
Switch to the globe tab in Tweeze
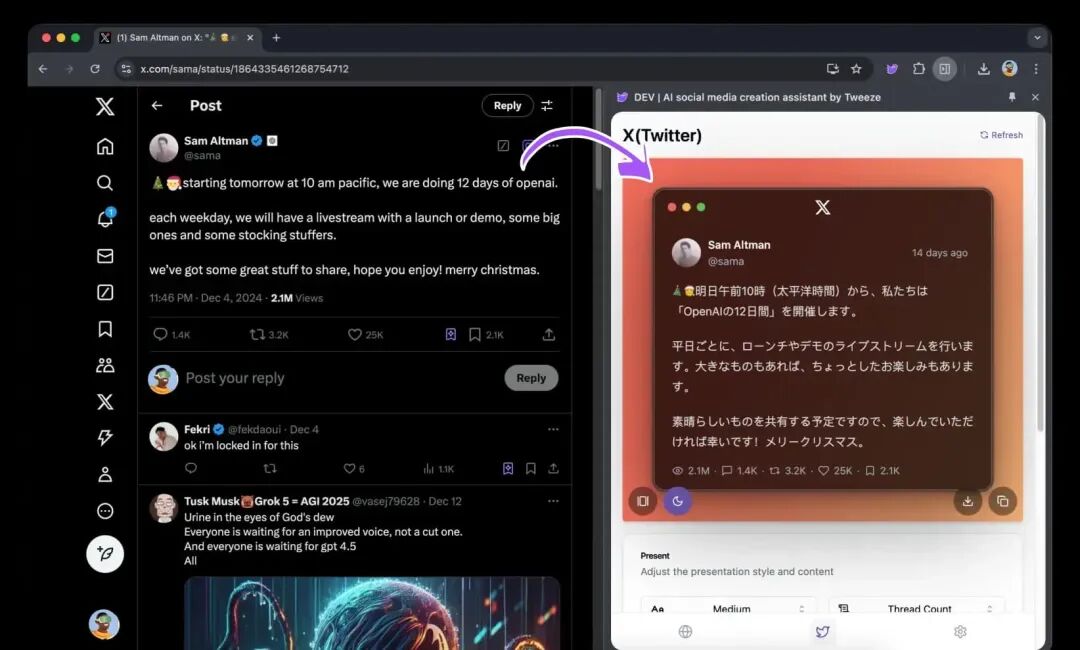click(x=685, y=631)
